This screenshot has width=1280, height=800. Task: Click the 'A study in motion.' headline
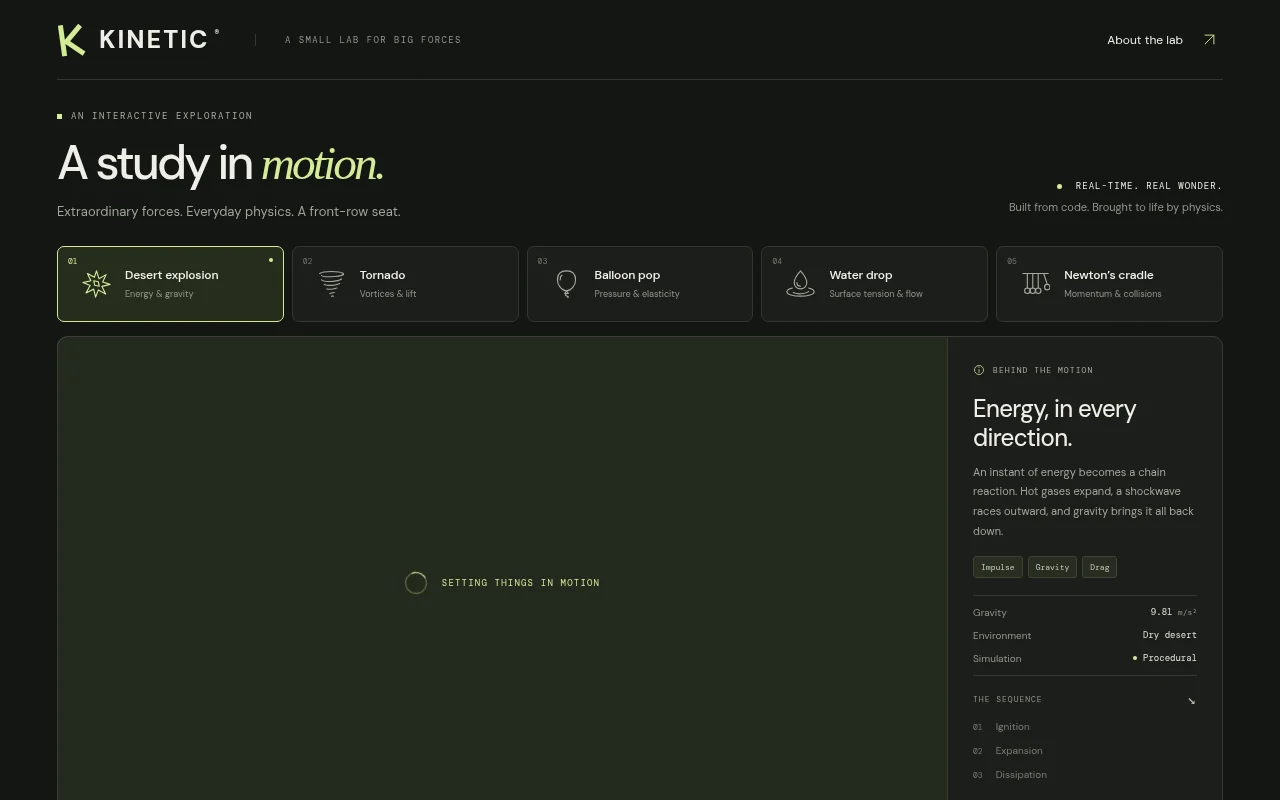coord(220,163)
